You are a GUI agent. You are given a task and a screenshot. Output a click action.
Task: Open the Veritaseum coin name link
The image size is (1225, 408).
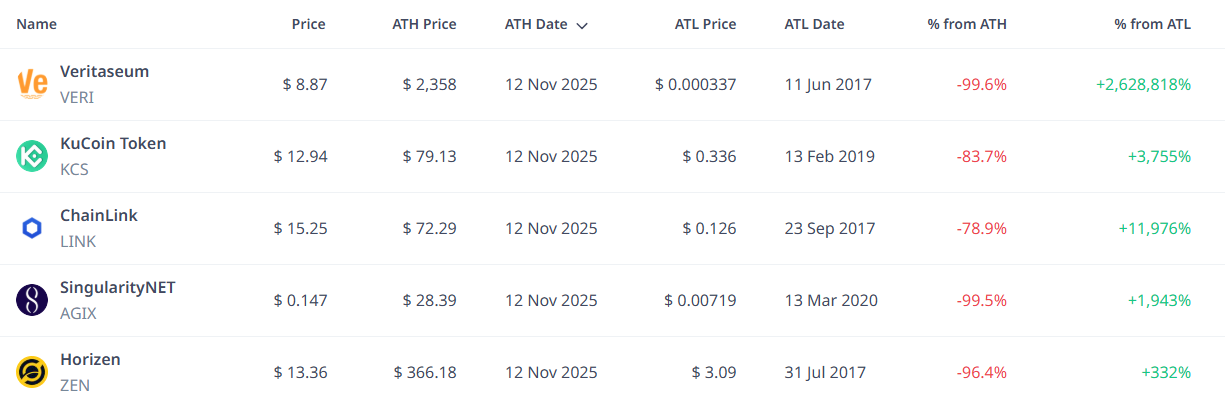tap(104, 72)
